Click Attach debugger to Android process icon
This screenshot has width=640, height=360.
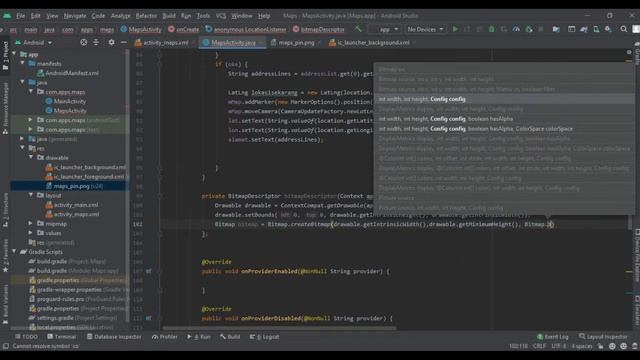pos(529,29)
